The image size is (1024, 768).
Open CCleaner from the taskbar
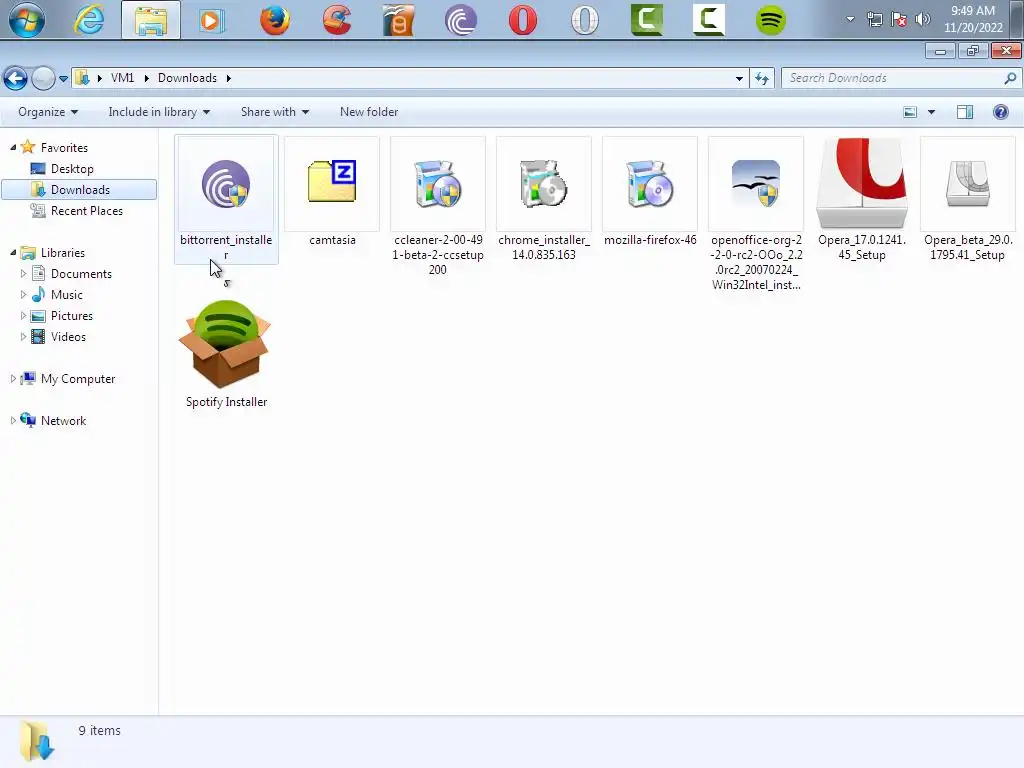[x=337, y=20]
